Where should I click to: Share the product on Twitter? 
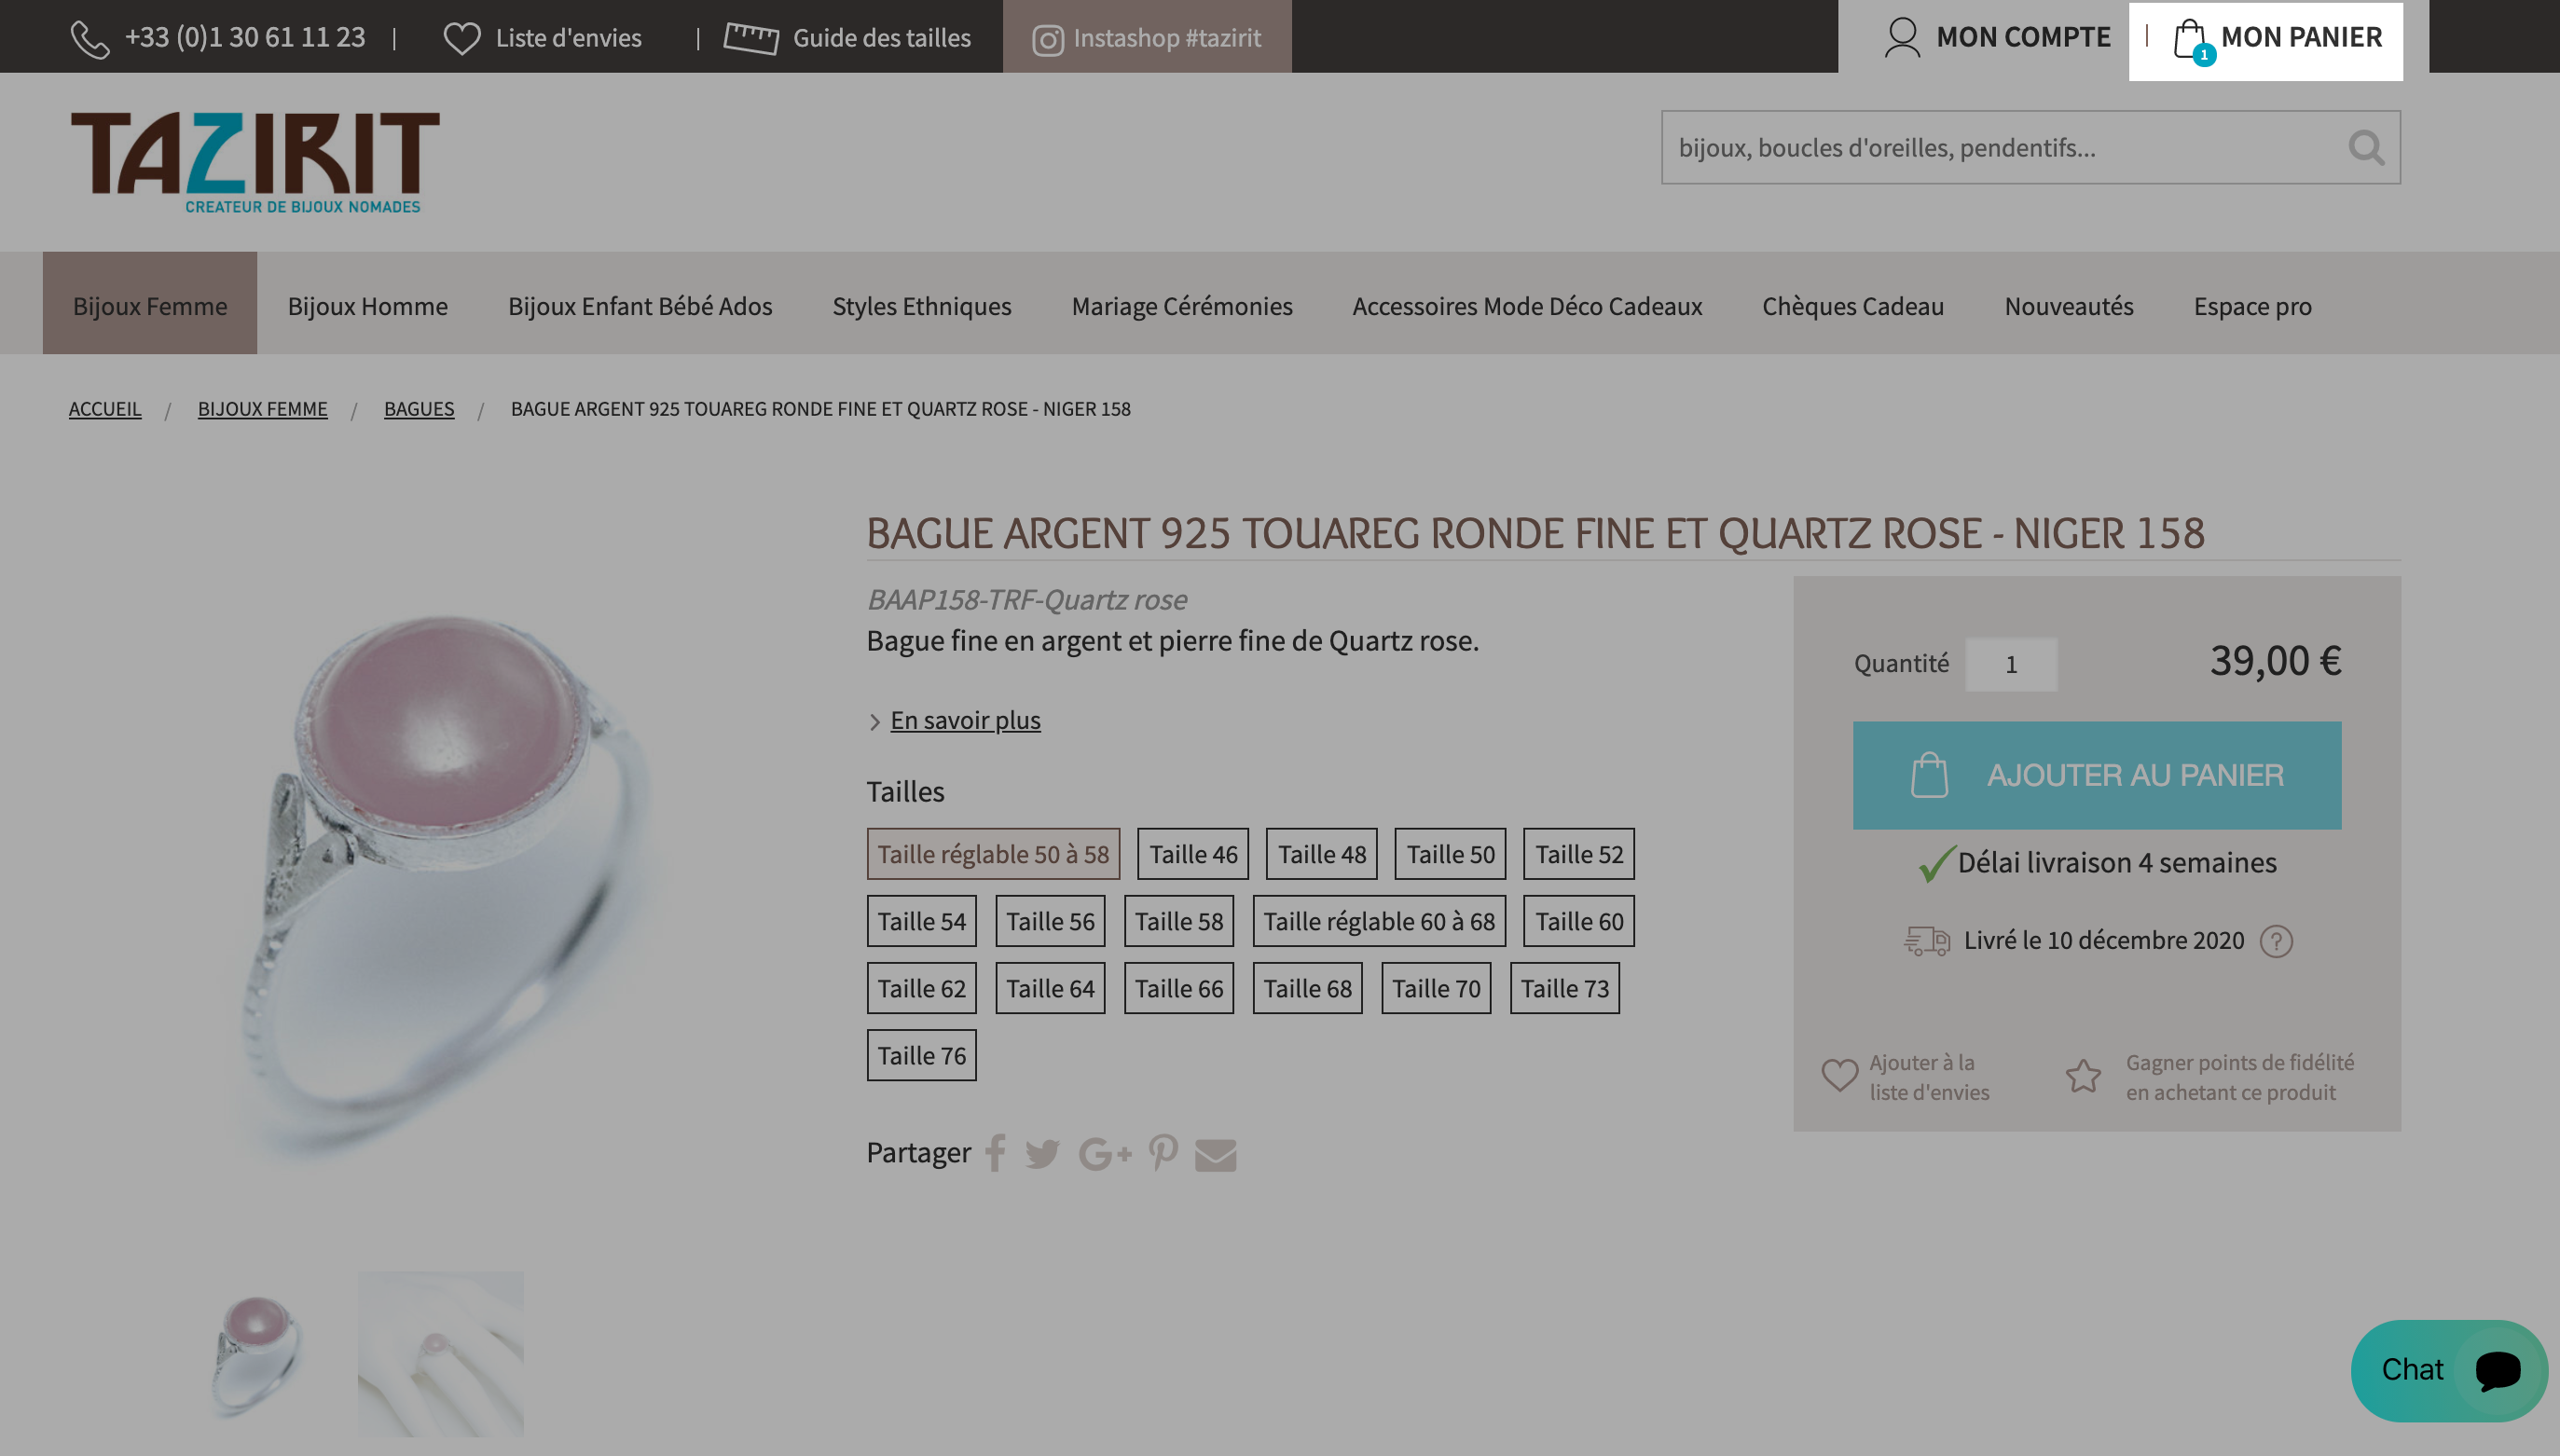click(x=1042, y=1154)
